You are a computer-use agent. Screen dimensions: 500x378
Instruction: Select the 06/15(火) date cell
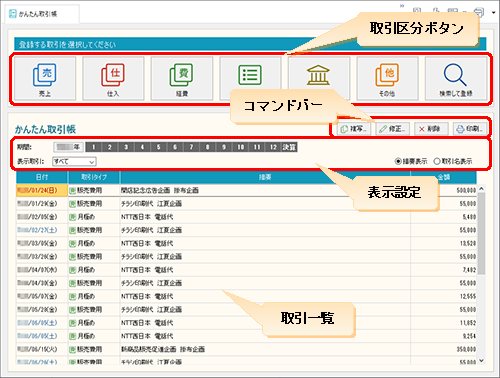click(42, 349)
